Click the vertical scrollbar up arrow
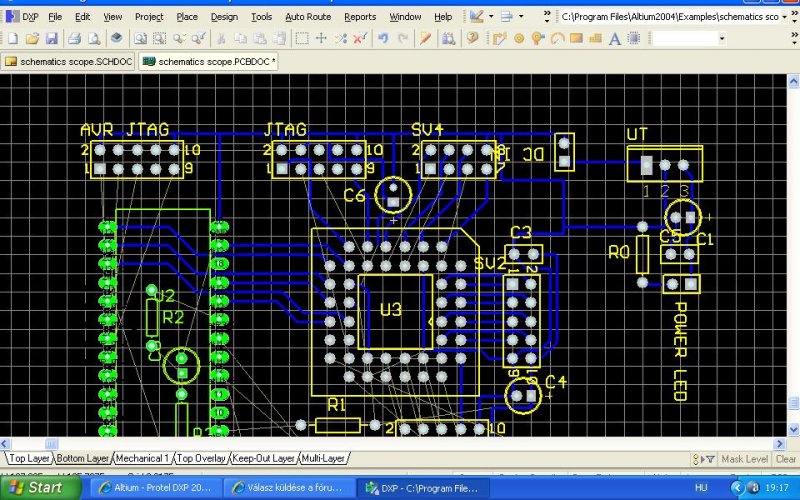800x500 pixels. click(x=793, y=81)
